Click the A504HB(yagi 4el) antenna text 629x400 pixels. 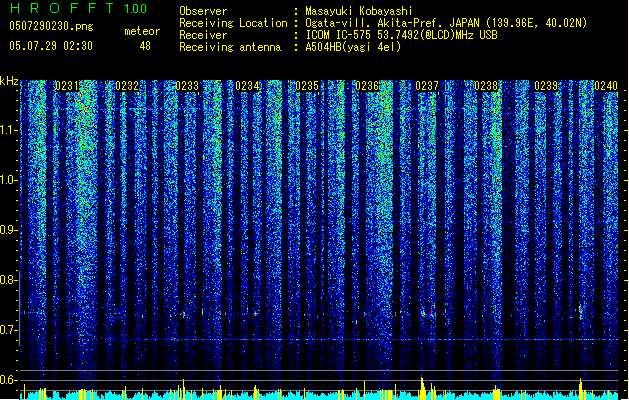pyautogui.click(x=353, y=47)
